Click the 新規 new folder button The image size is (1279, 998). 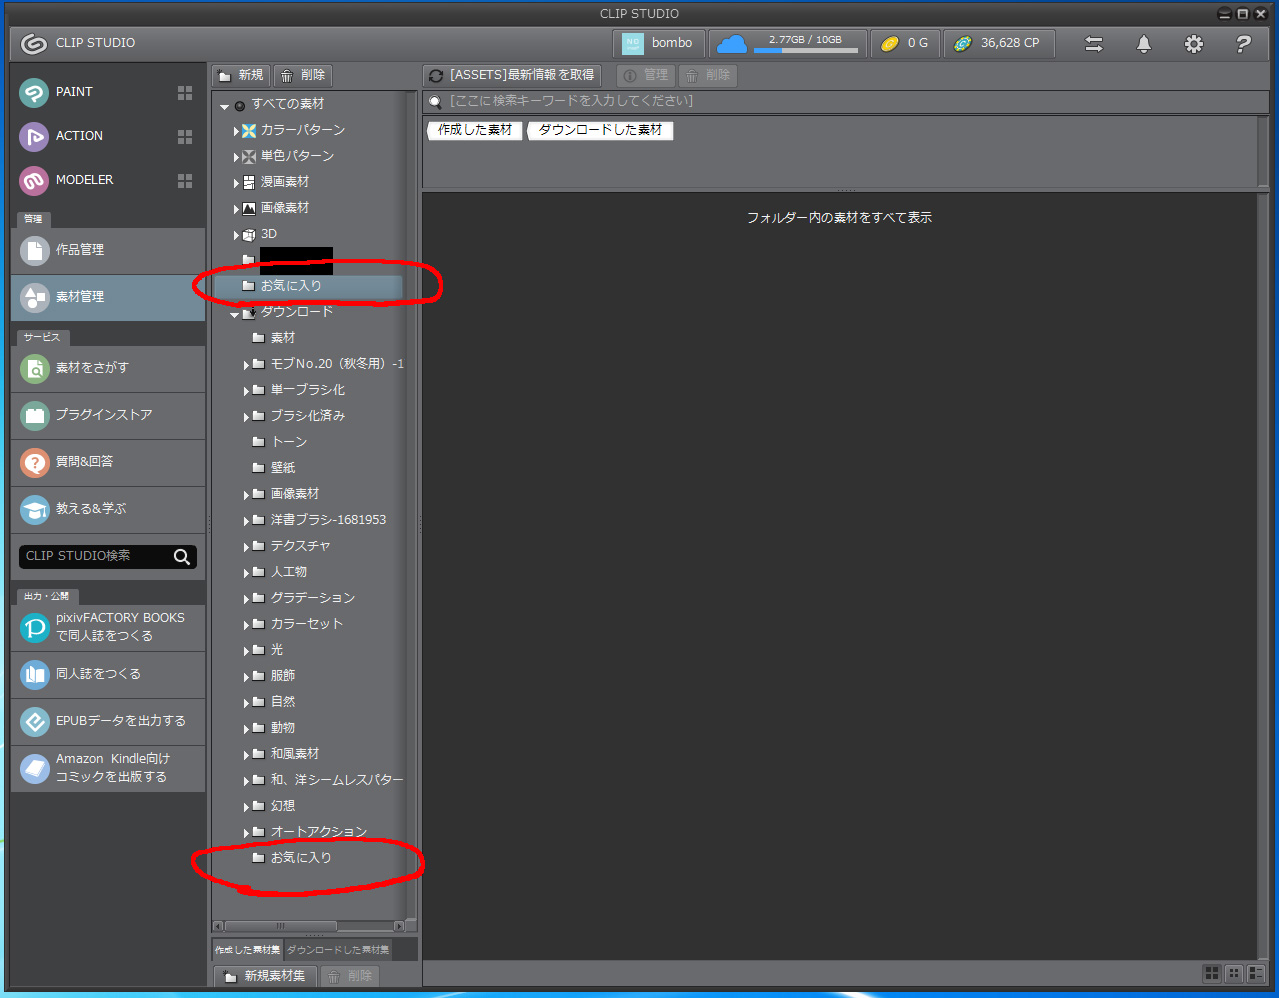241,75
